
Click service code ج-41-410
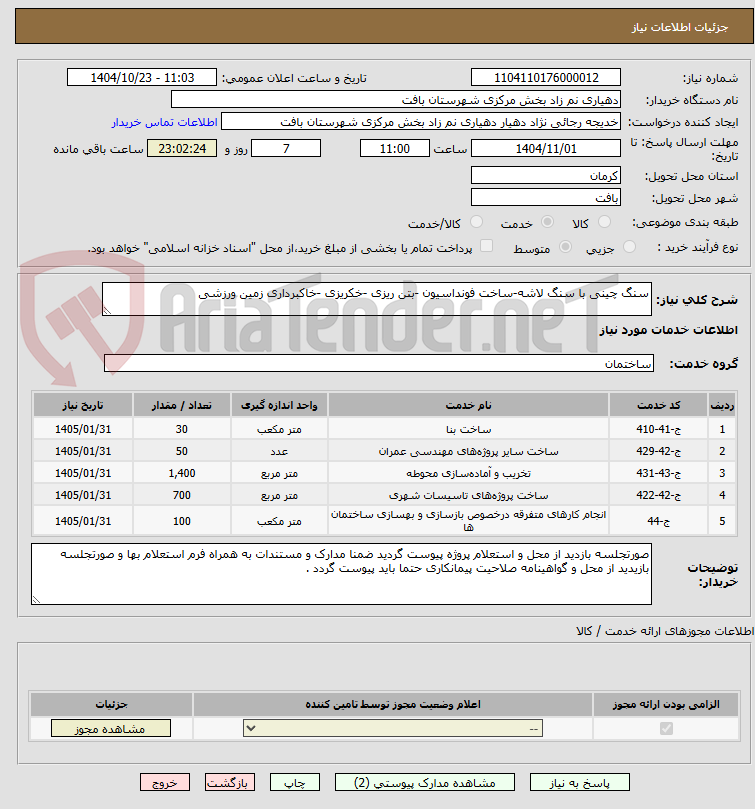[x=658, y=429]
